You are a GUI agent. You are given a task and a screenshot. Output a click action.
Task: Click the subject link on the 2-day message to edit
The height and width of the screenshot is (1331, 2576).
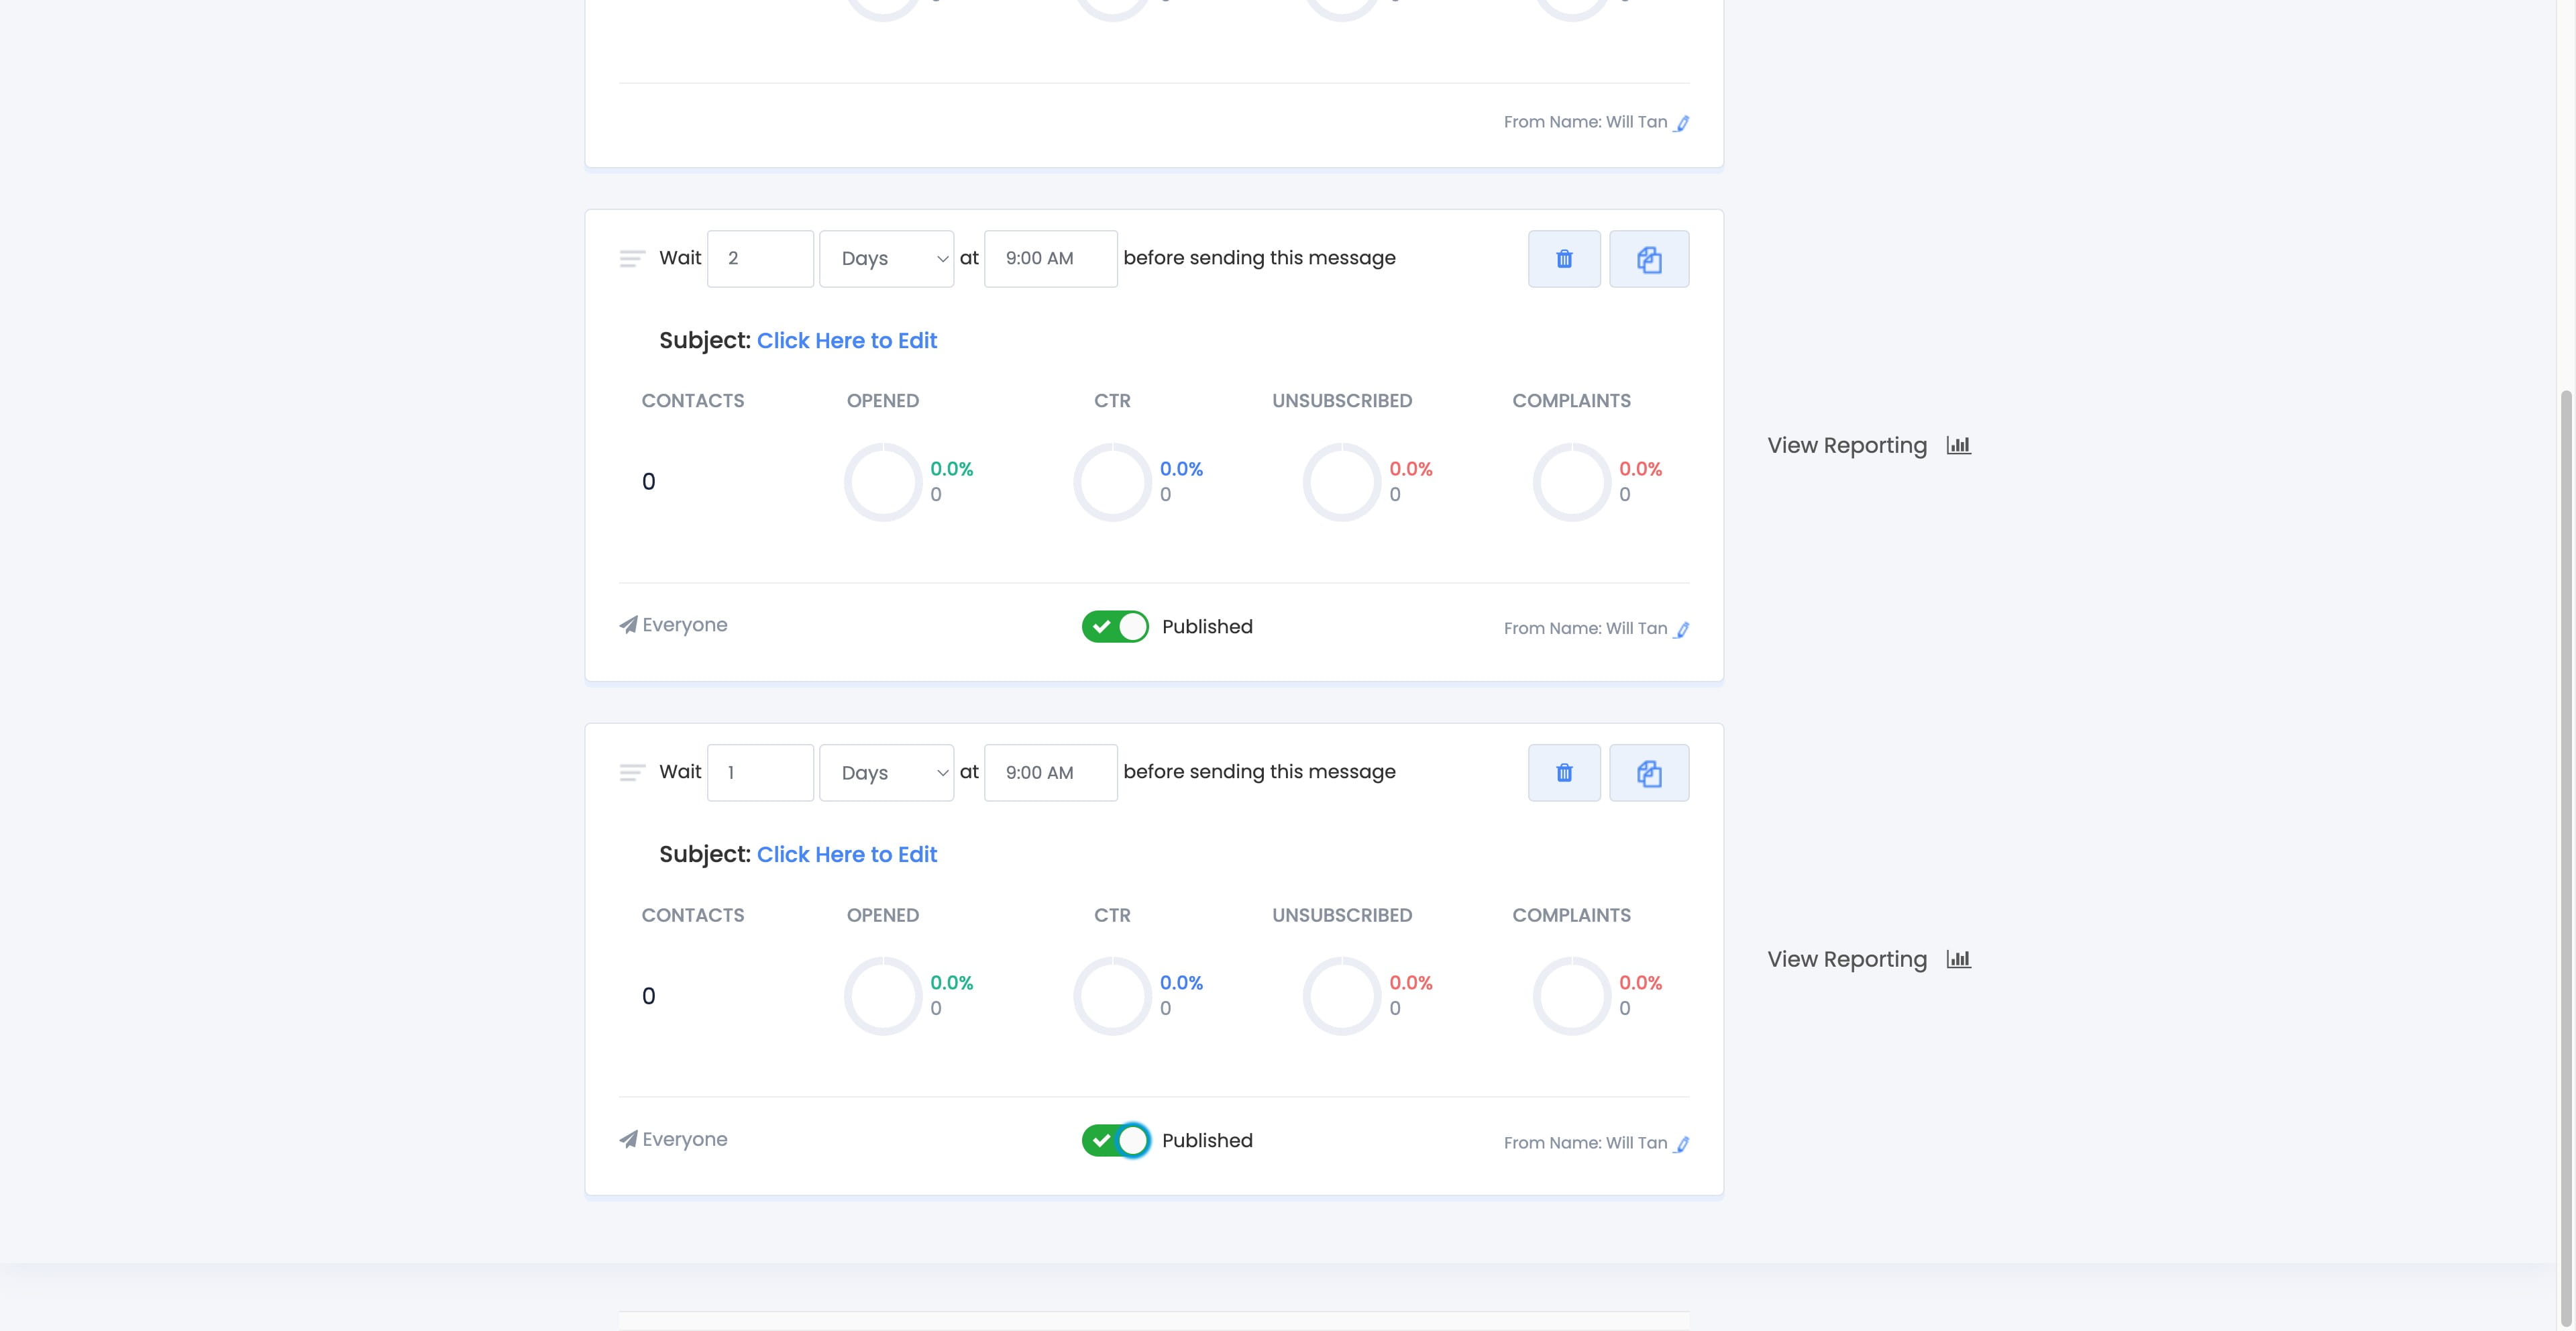(846, 341)
